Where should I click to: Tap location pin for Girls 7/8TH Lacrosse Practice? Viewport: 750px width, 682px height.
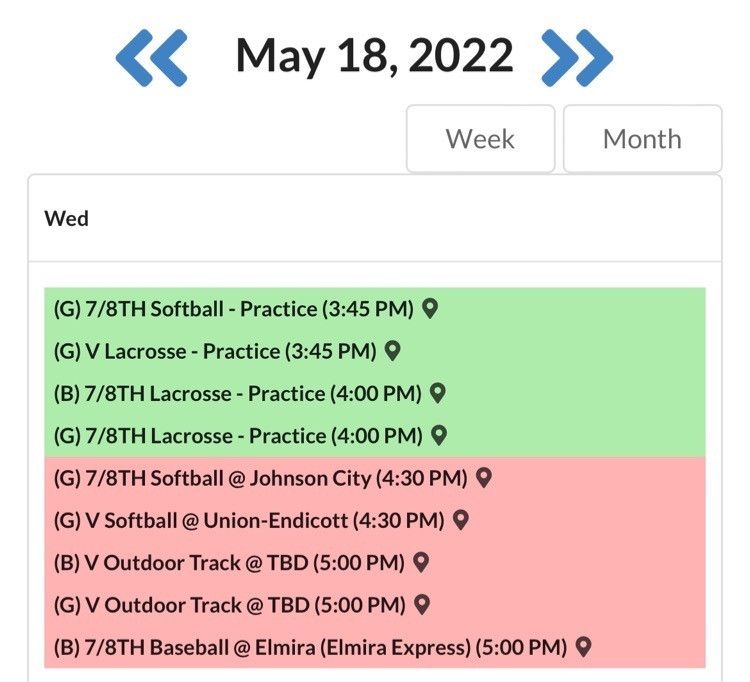pyautogui.click(x=438, y=436)
